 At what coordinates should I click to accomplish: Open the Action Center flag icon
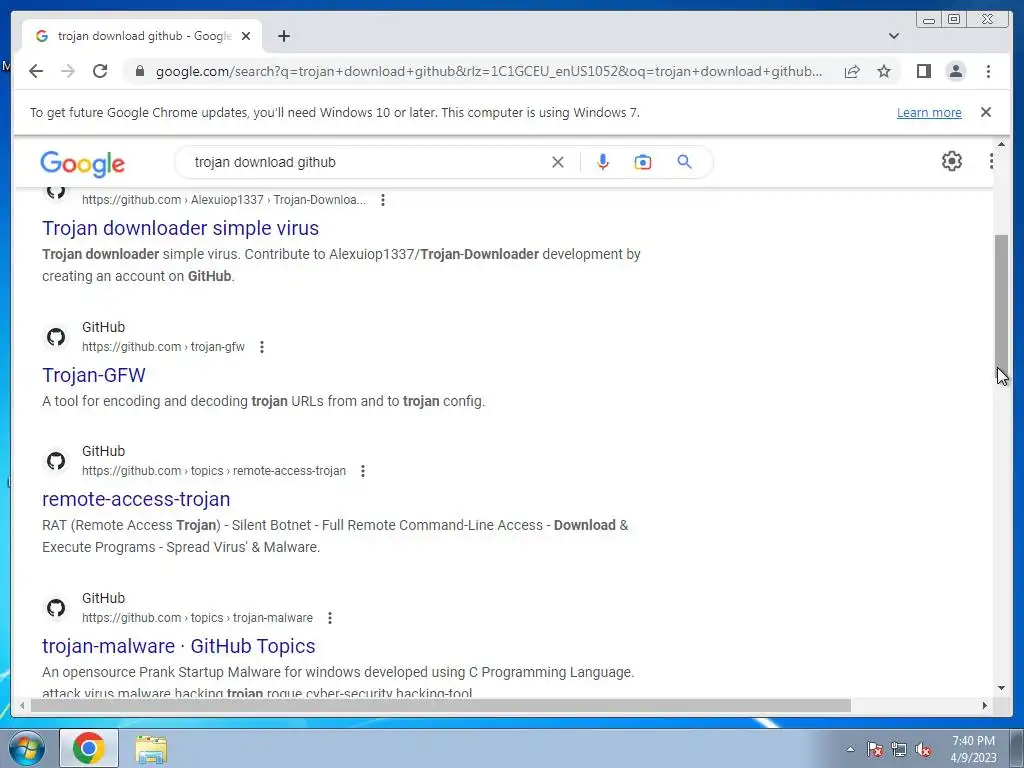coord(874,749)
